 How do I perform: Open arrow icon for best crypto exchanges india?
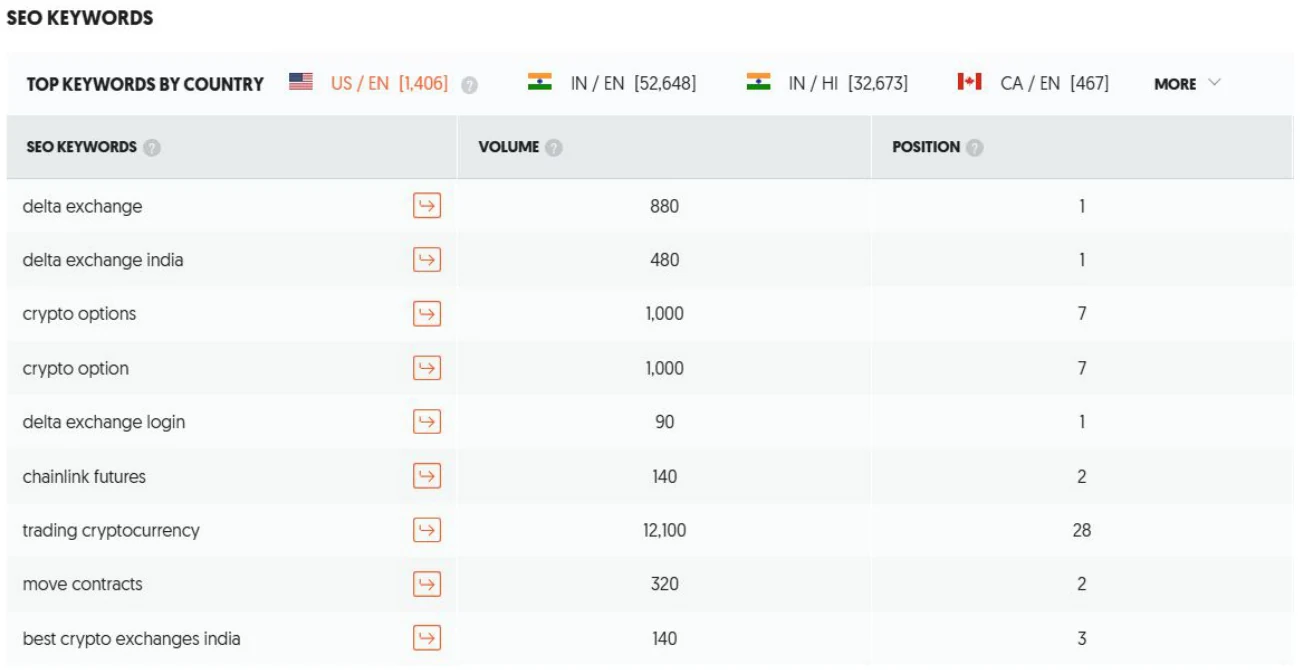click(x=427, y=638)
